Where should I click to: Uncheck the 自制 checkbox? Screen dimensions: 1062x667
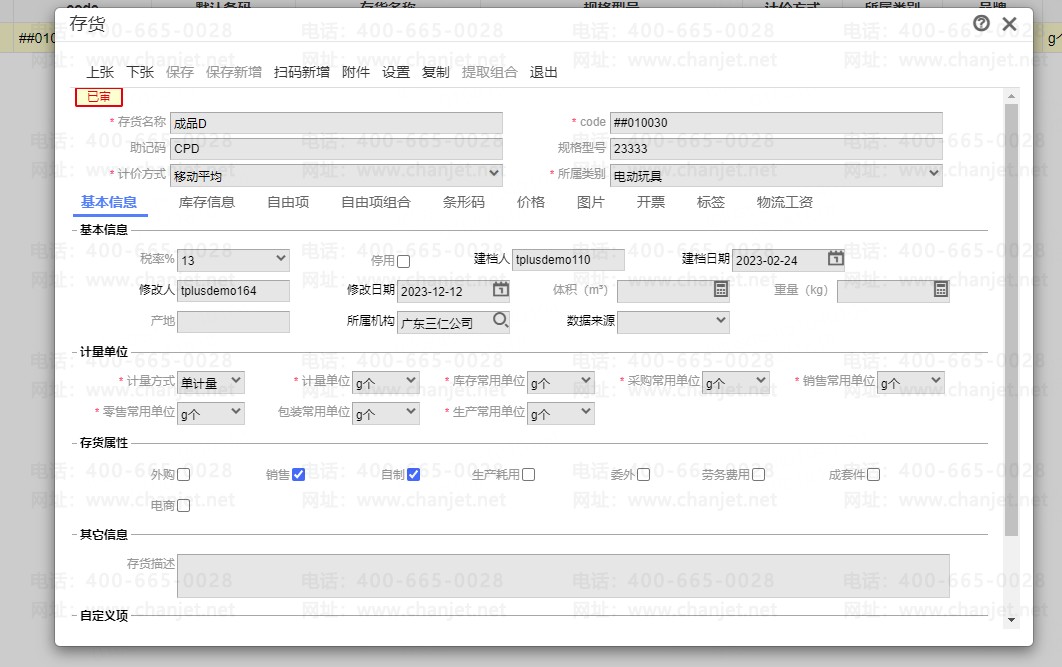point(413,475)
